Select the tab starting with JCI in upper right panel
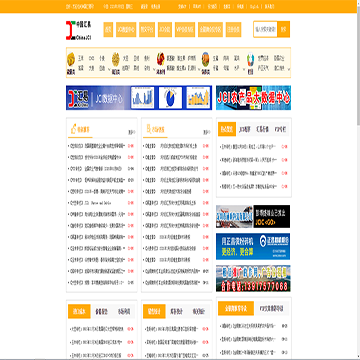Image resolution: width=360 pixels, height=360 pixels. click(245, 129)
